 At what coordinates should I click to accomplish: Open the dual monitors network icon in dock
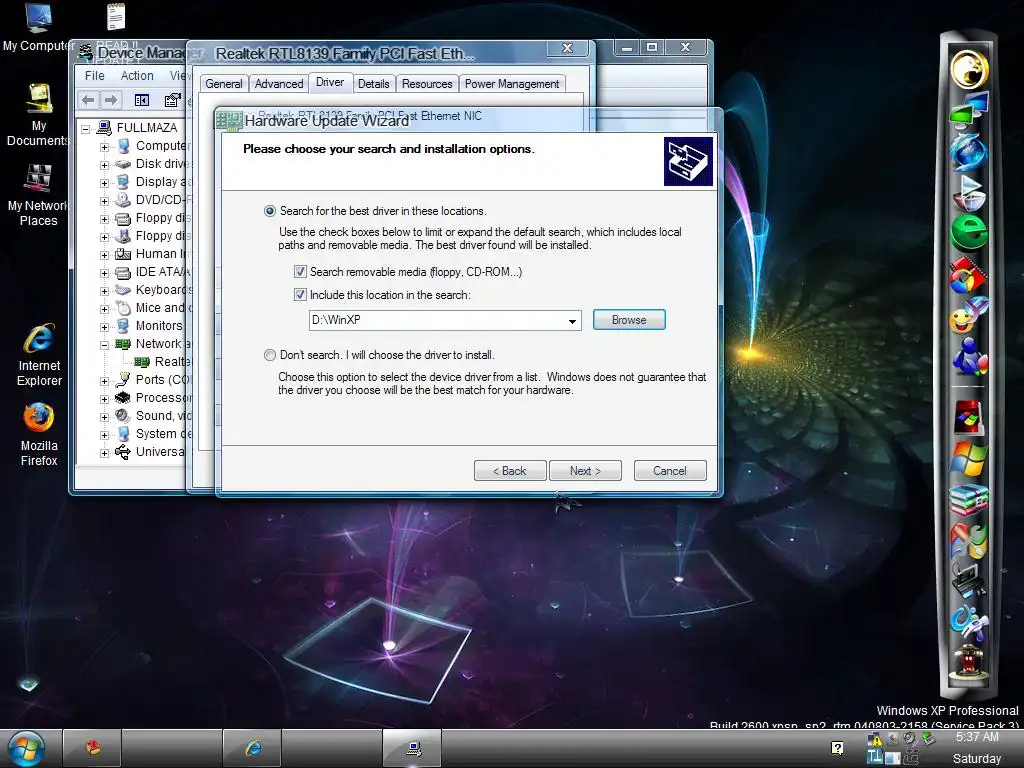click(969, 109)
